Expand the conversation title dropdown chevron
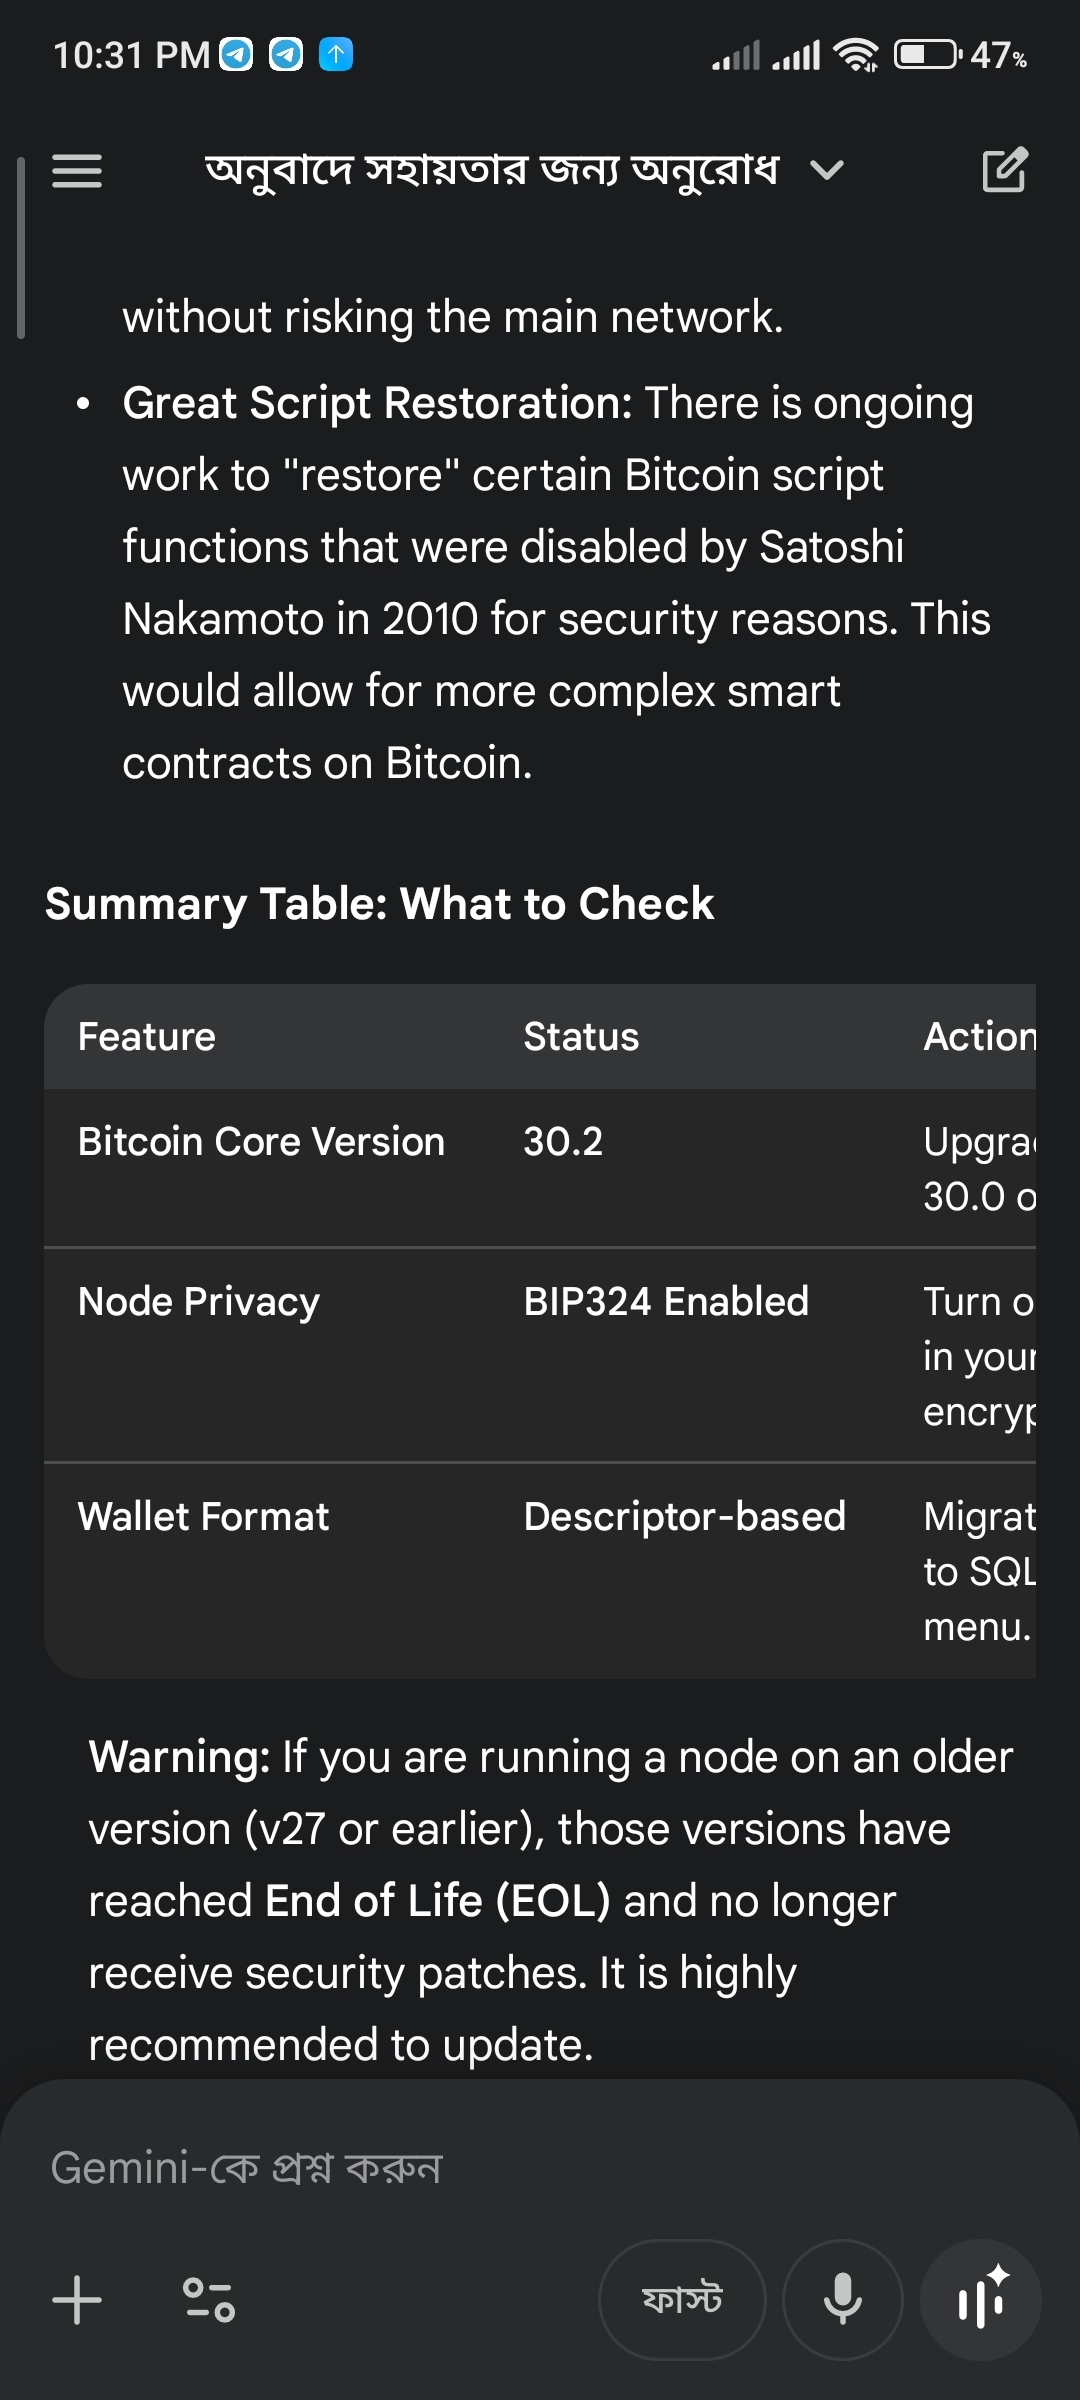The height and width of the screenshot is (2400, 1080). [x=827, y=171]
